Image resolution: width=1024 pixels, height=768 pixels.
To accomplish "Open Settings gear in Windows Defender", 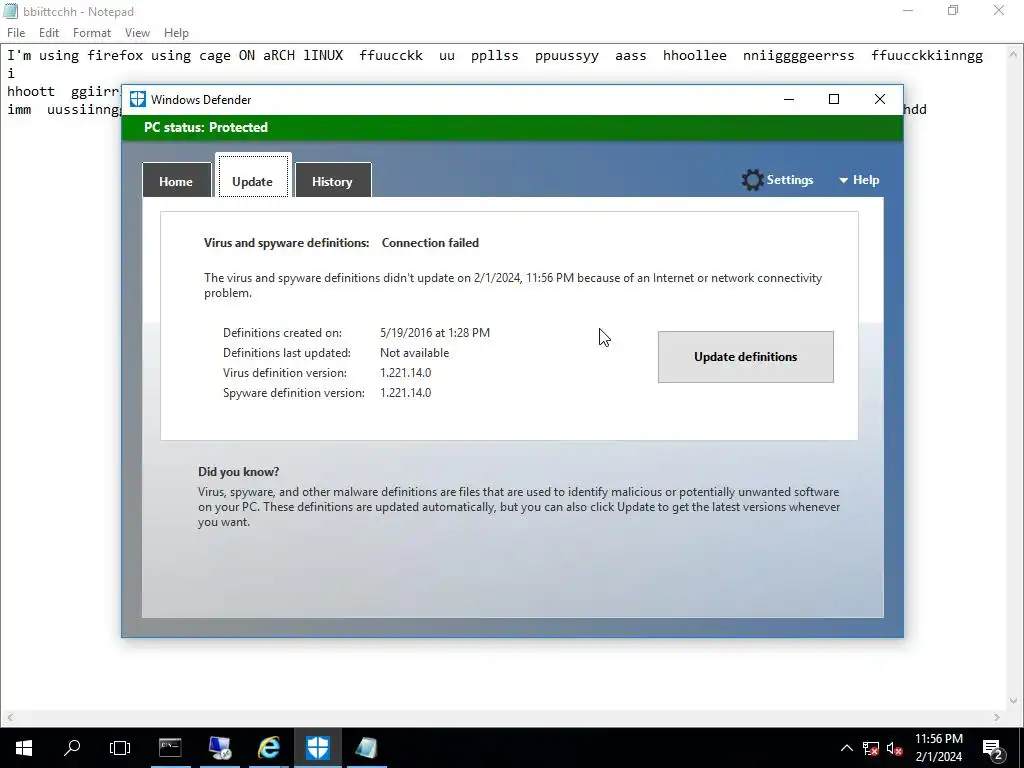I will tap(777, 180).
